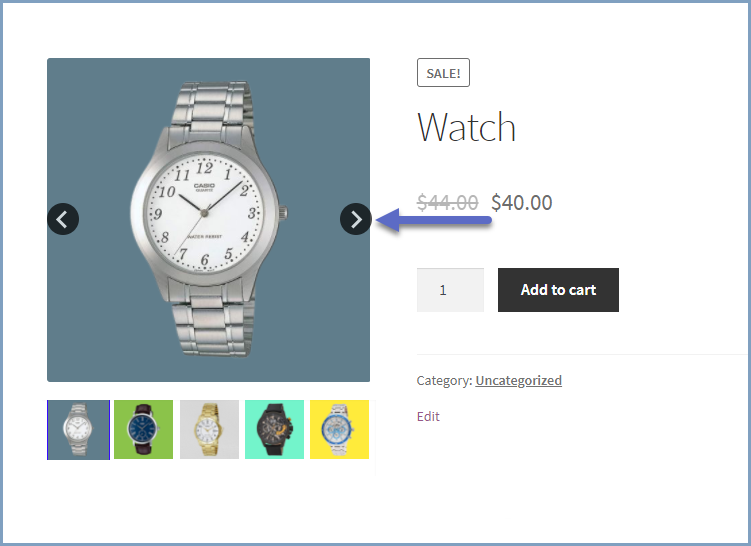Focus the quantity input field
The width and height of the screenshot is (751, 546).
450,290
